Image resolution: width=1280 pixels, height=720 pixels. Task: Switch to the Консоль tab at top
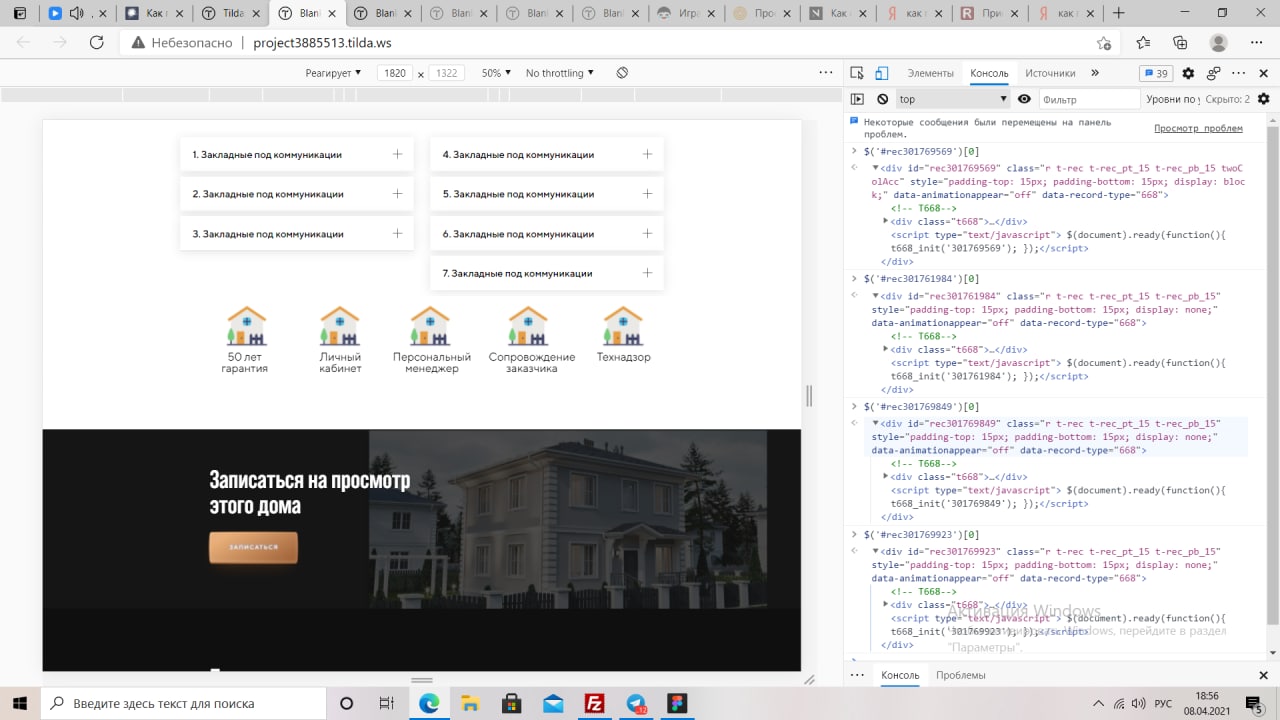click(989, 73)
